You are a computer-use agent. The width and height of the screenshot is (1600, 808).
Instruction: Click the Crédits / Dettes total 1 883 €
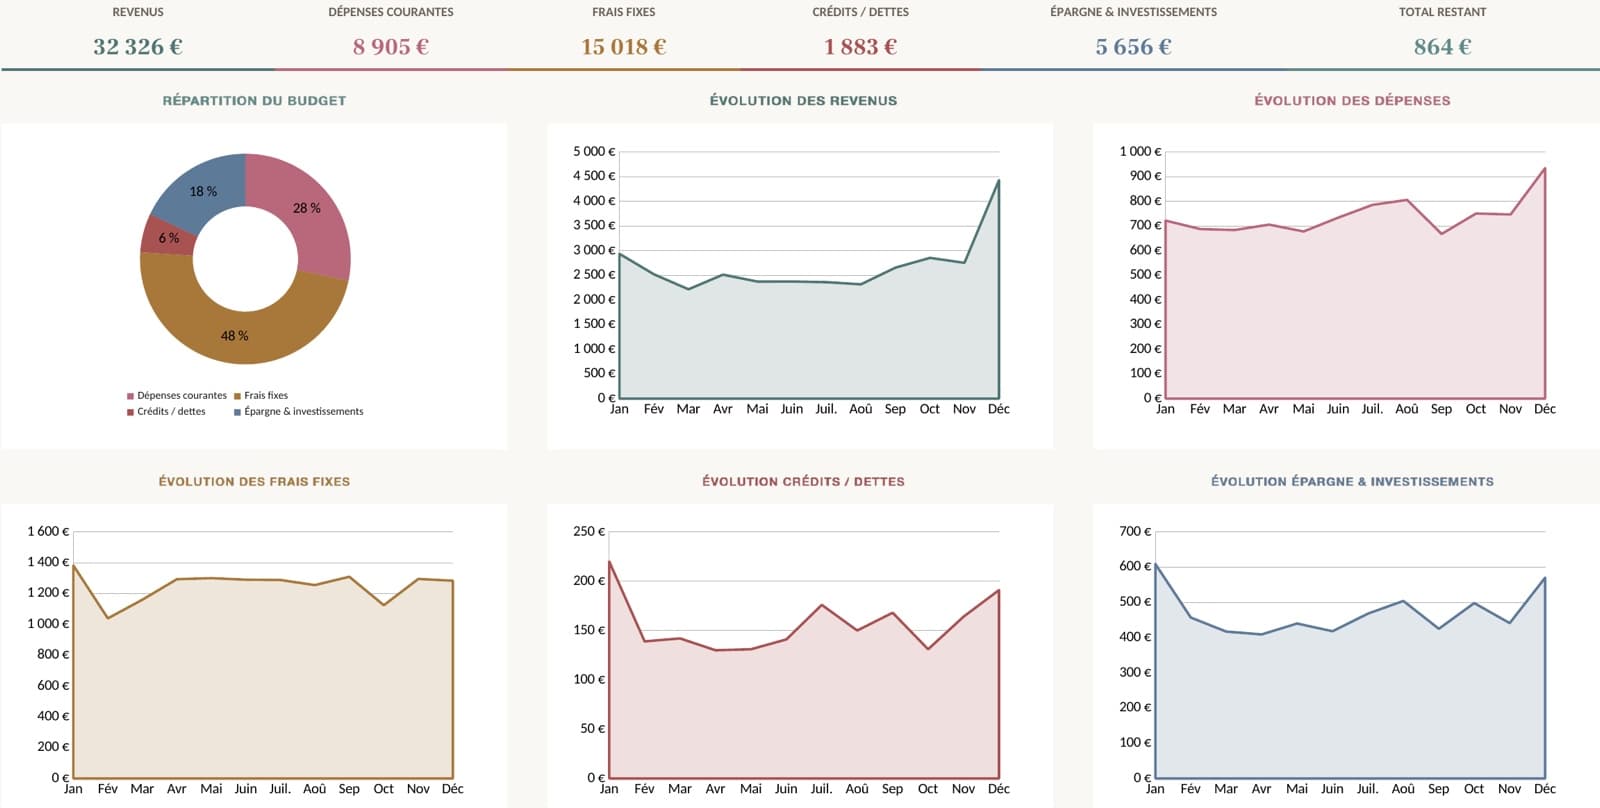coord(861,47)
